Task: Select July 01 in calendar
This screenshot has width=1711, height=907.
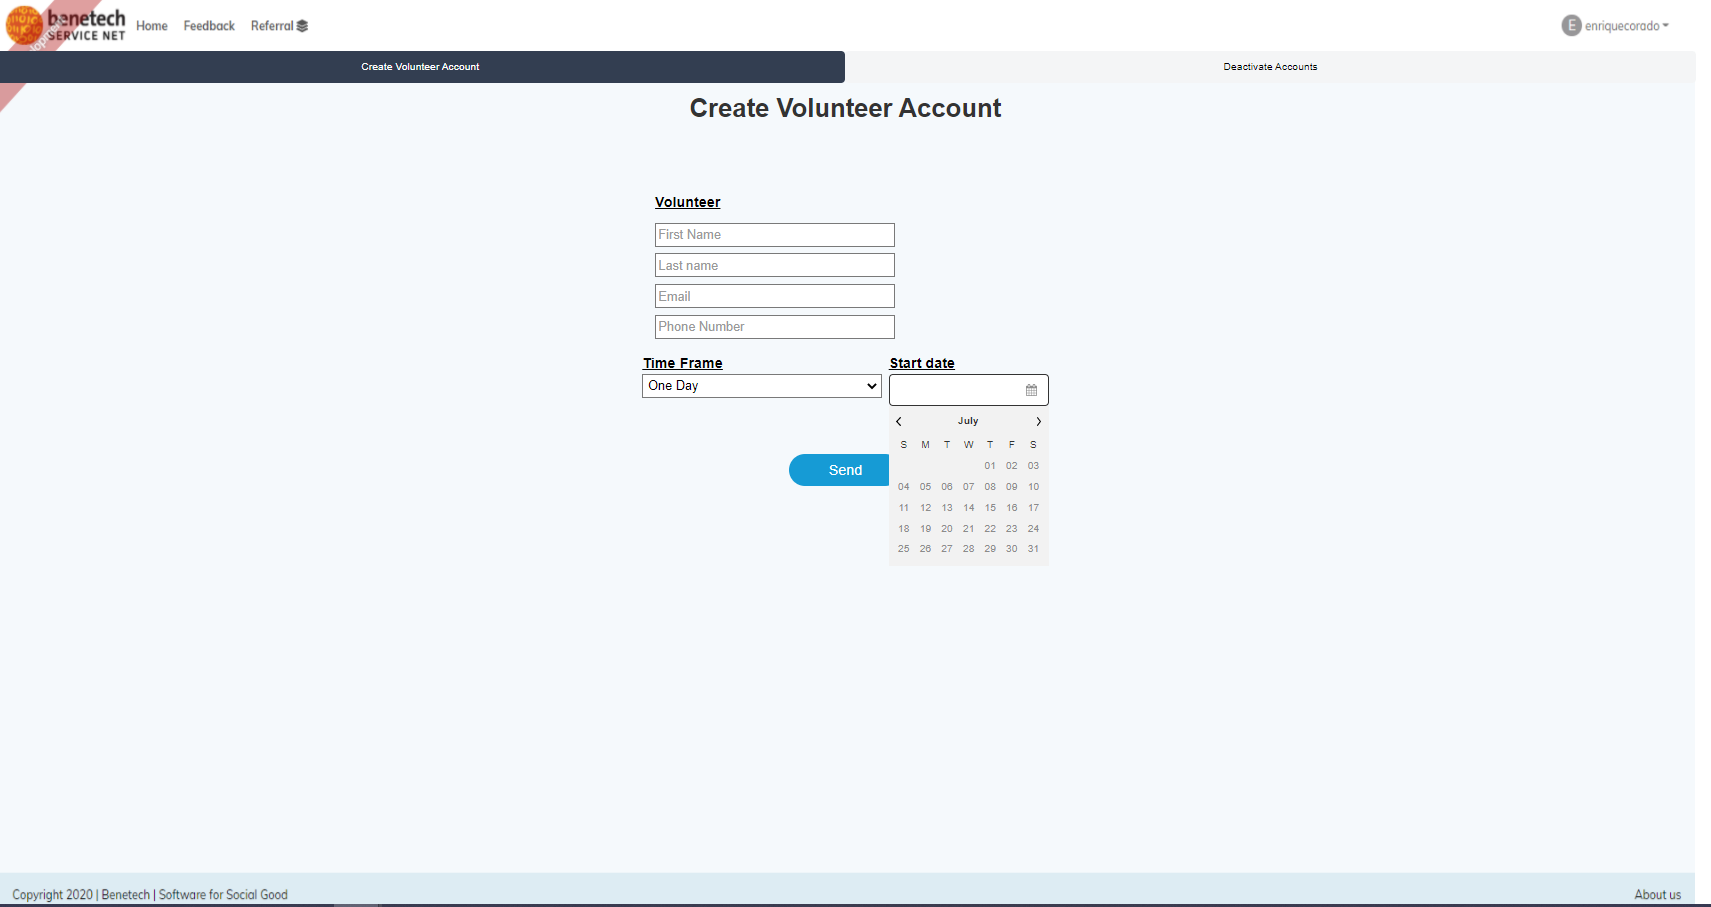Action: (x=990, y=466)
